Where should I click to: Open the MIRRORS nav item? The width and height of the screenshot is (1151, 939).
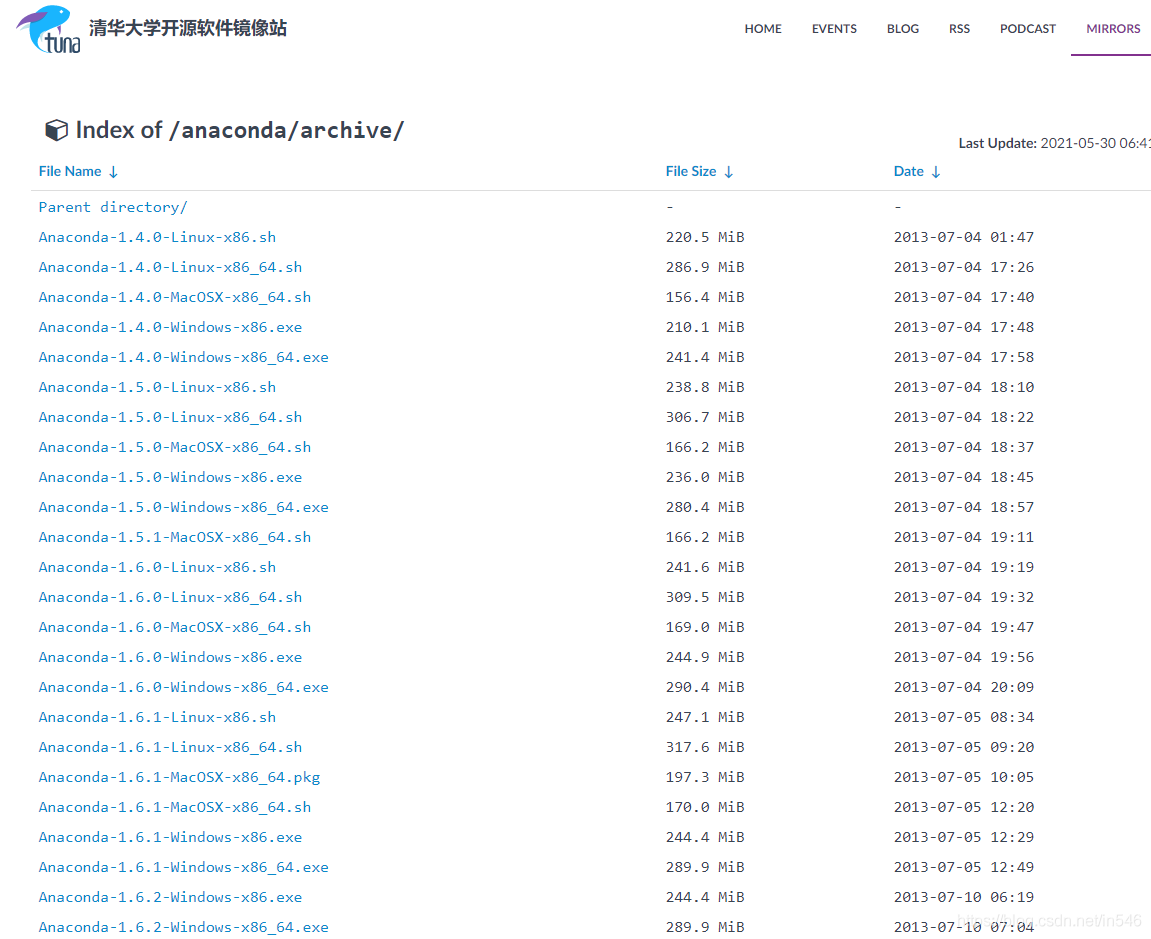(1113, 29)
